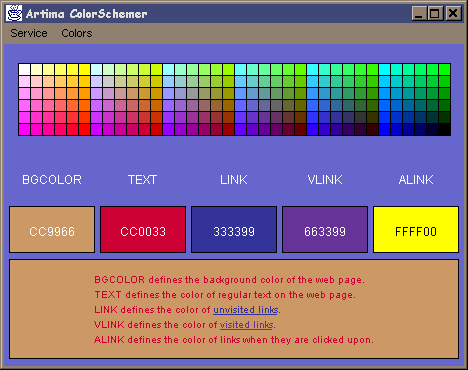This screenshot has width=468, height=370.
Task: Pick the pure blue swatch in bottom palette row
Action: pyautogui.click(x=385, y=129)
